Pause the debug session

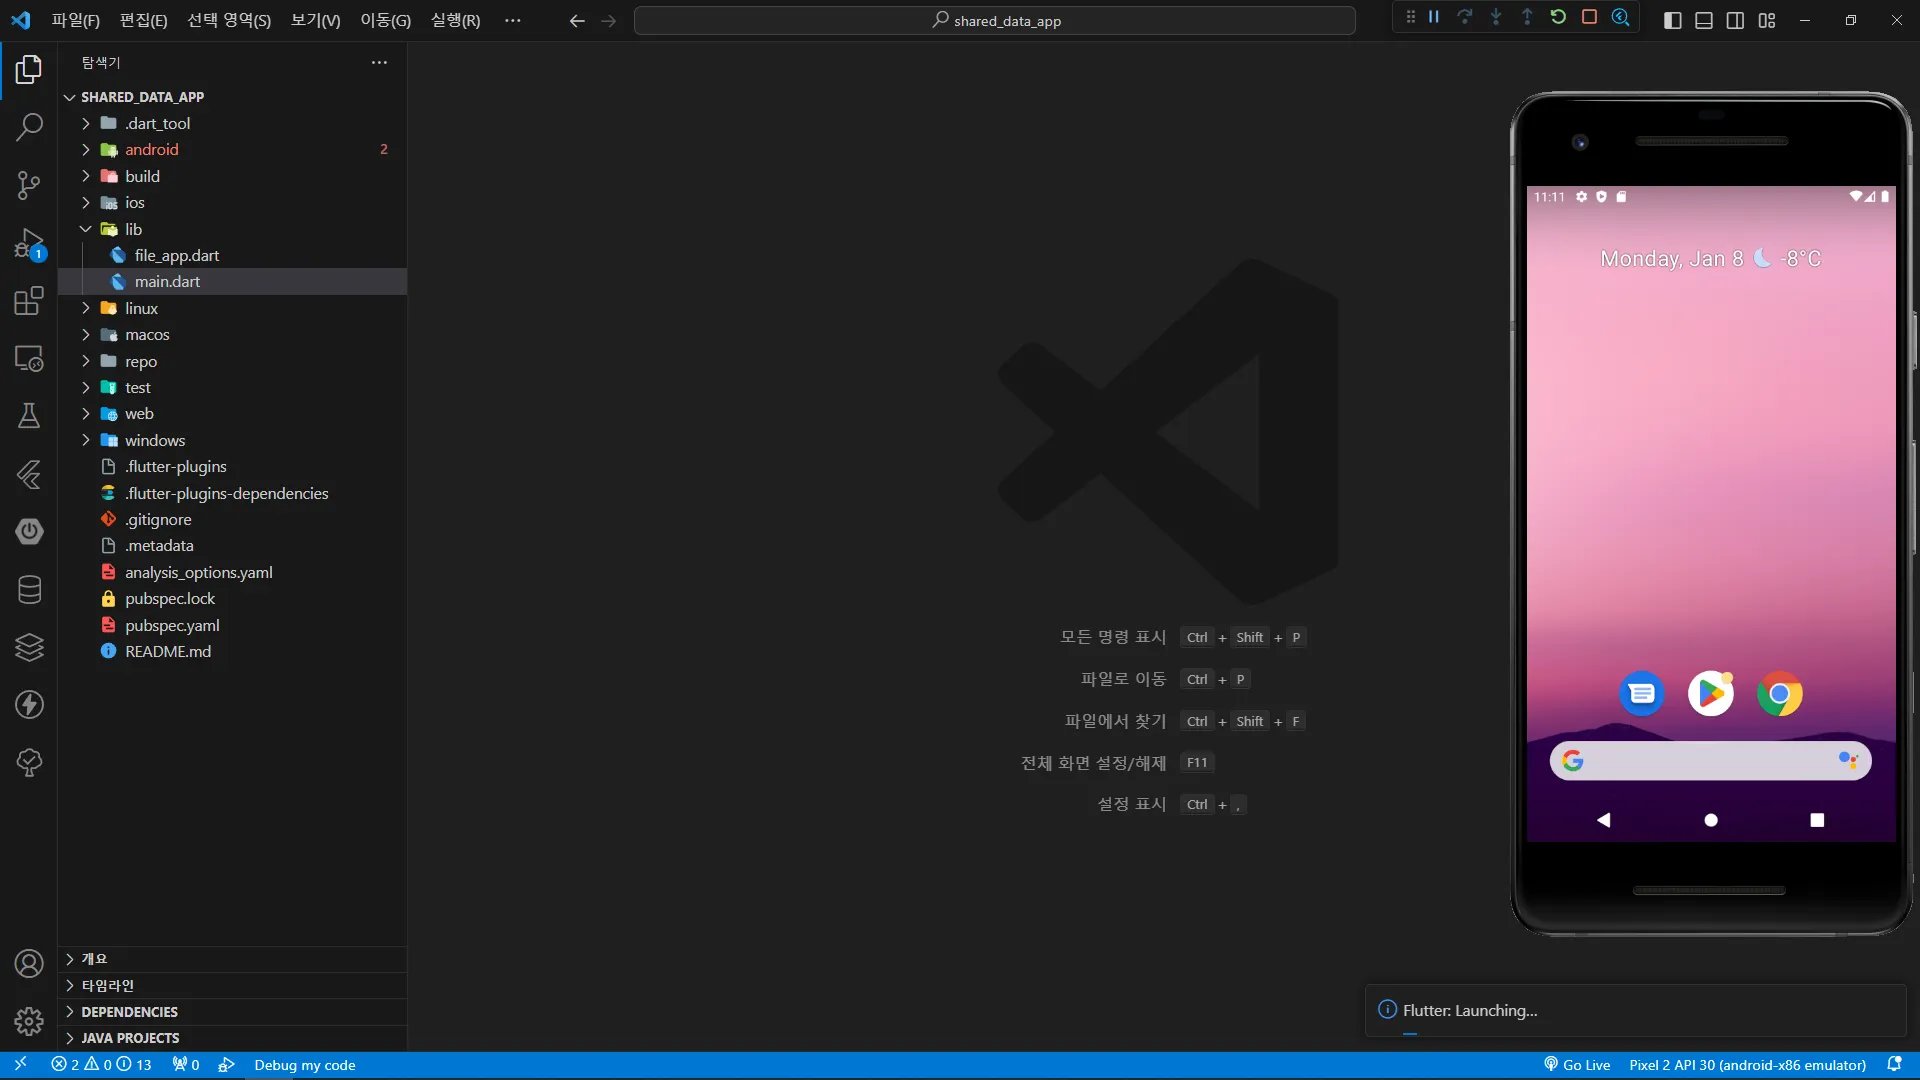tap(1434, 17)
